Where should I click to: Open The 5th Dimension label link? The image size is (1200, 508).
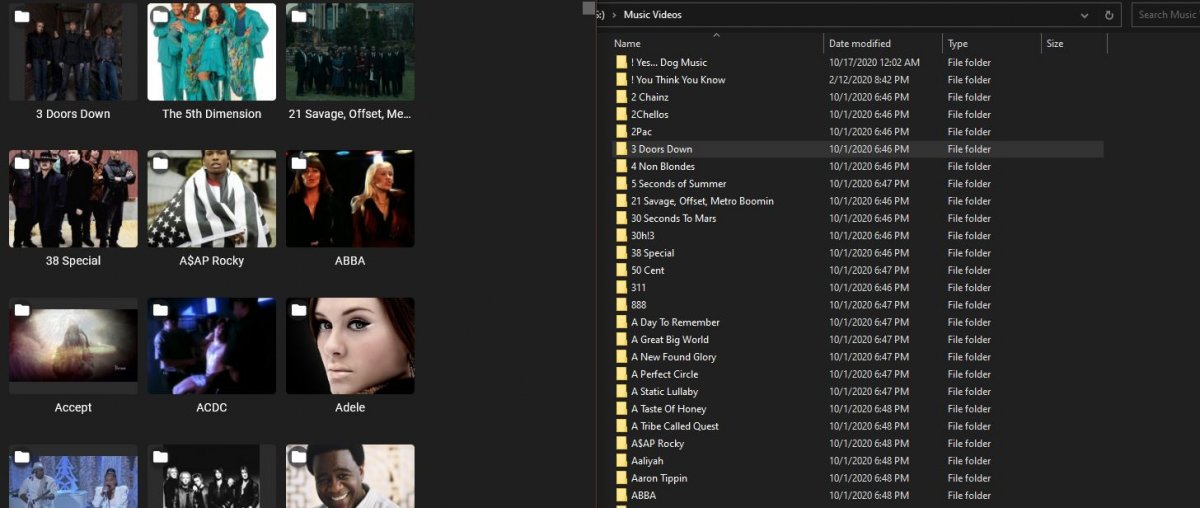211,114
